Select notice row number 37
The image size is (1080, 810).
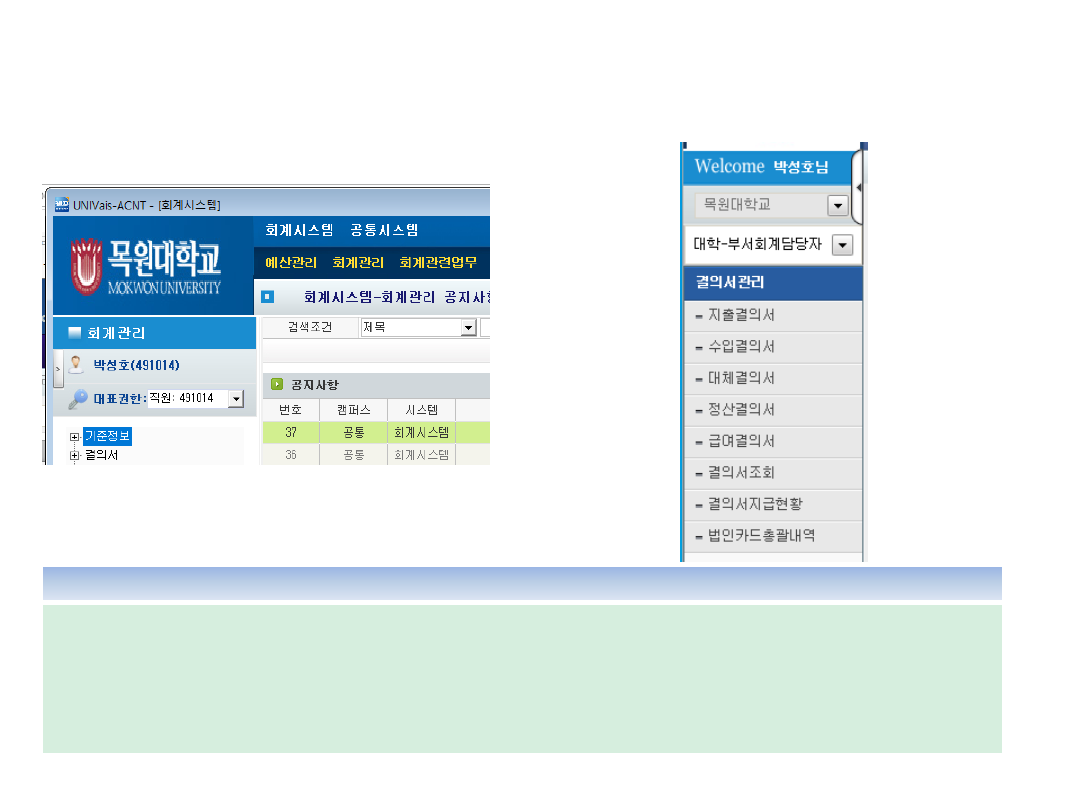point(290,433)
